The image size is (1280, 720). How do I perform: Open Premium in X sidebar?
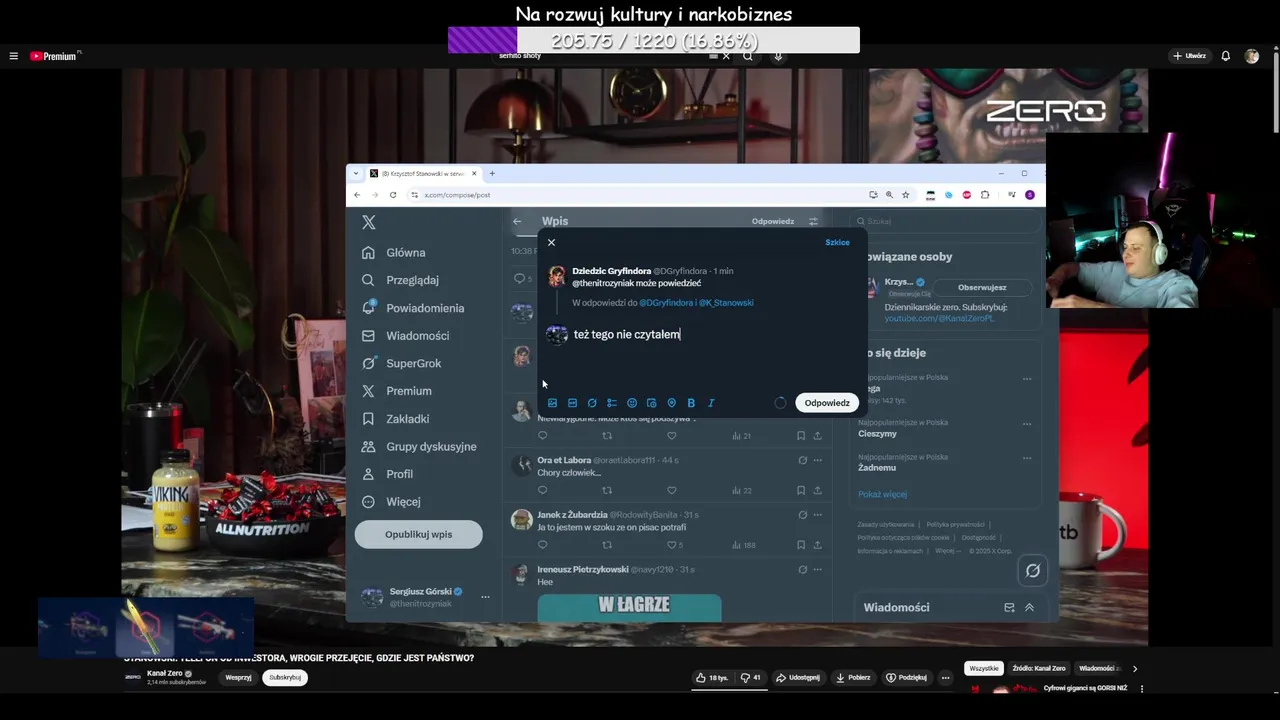click(396, 391)
